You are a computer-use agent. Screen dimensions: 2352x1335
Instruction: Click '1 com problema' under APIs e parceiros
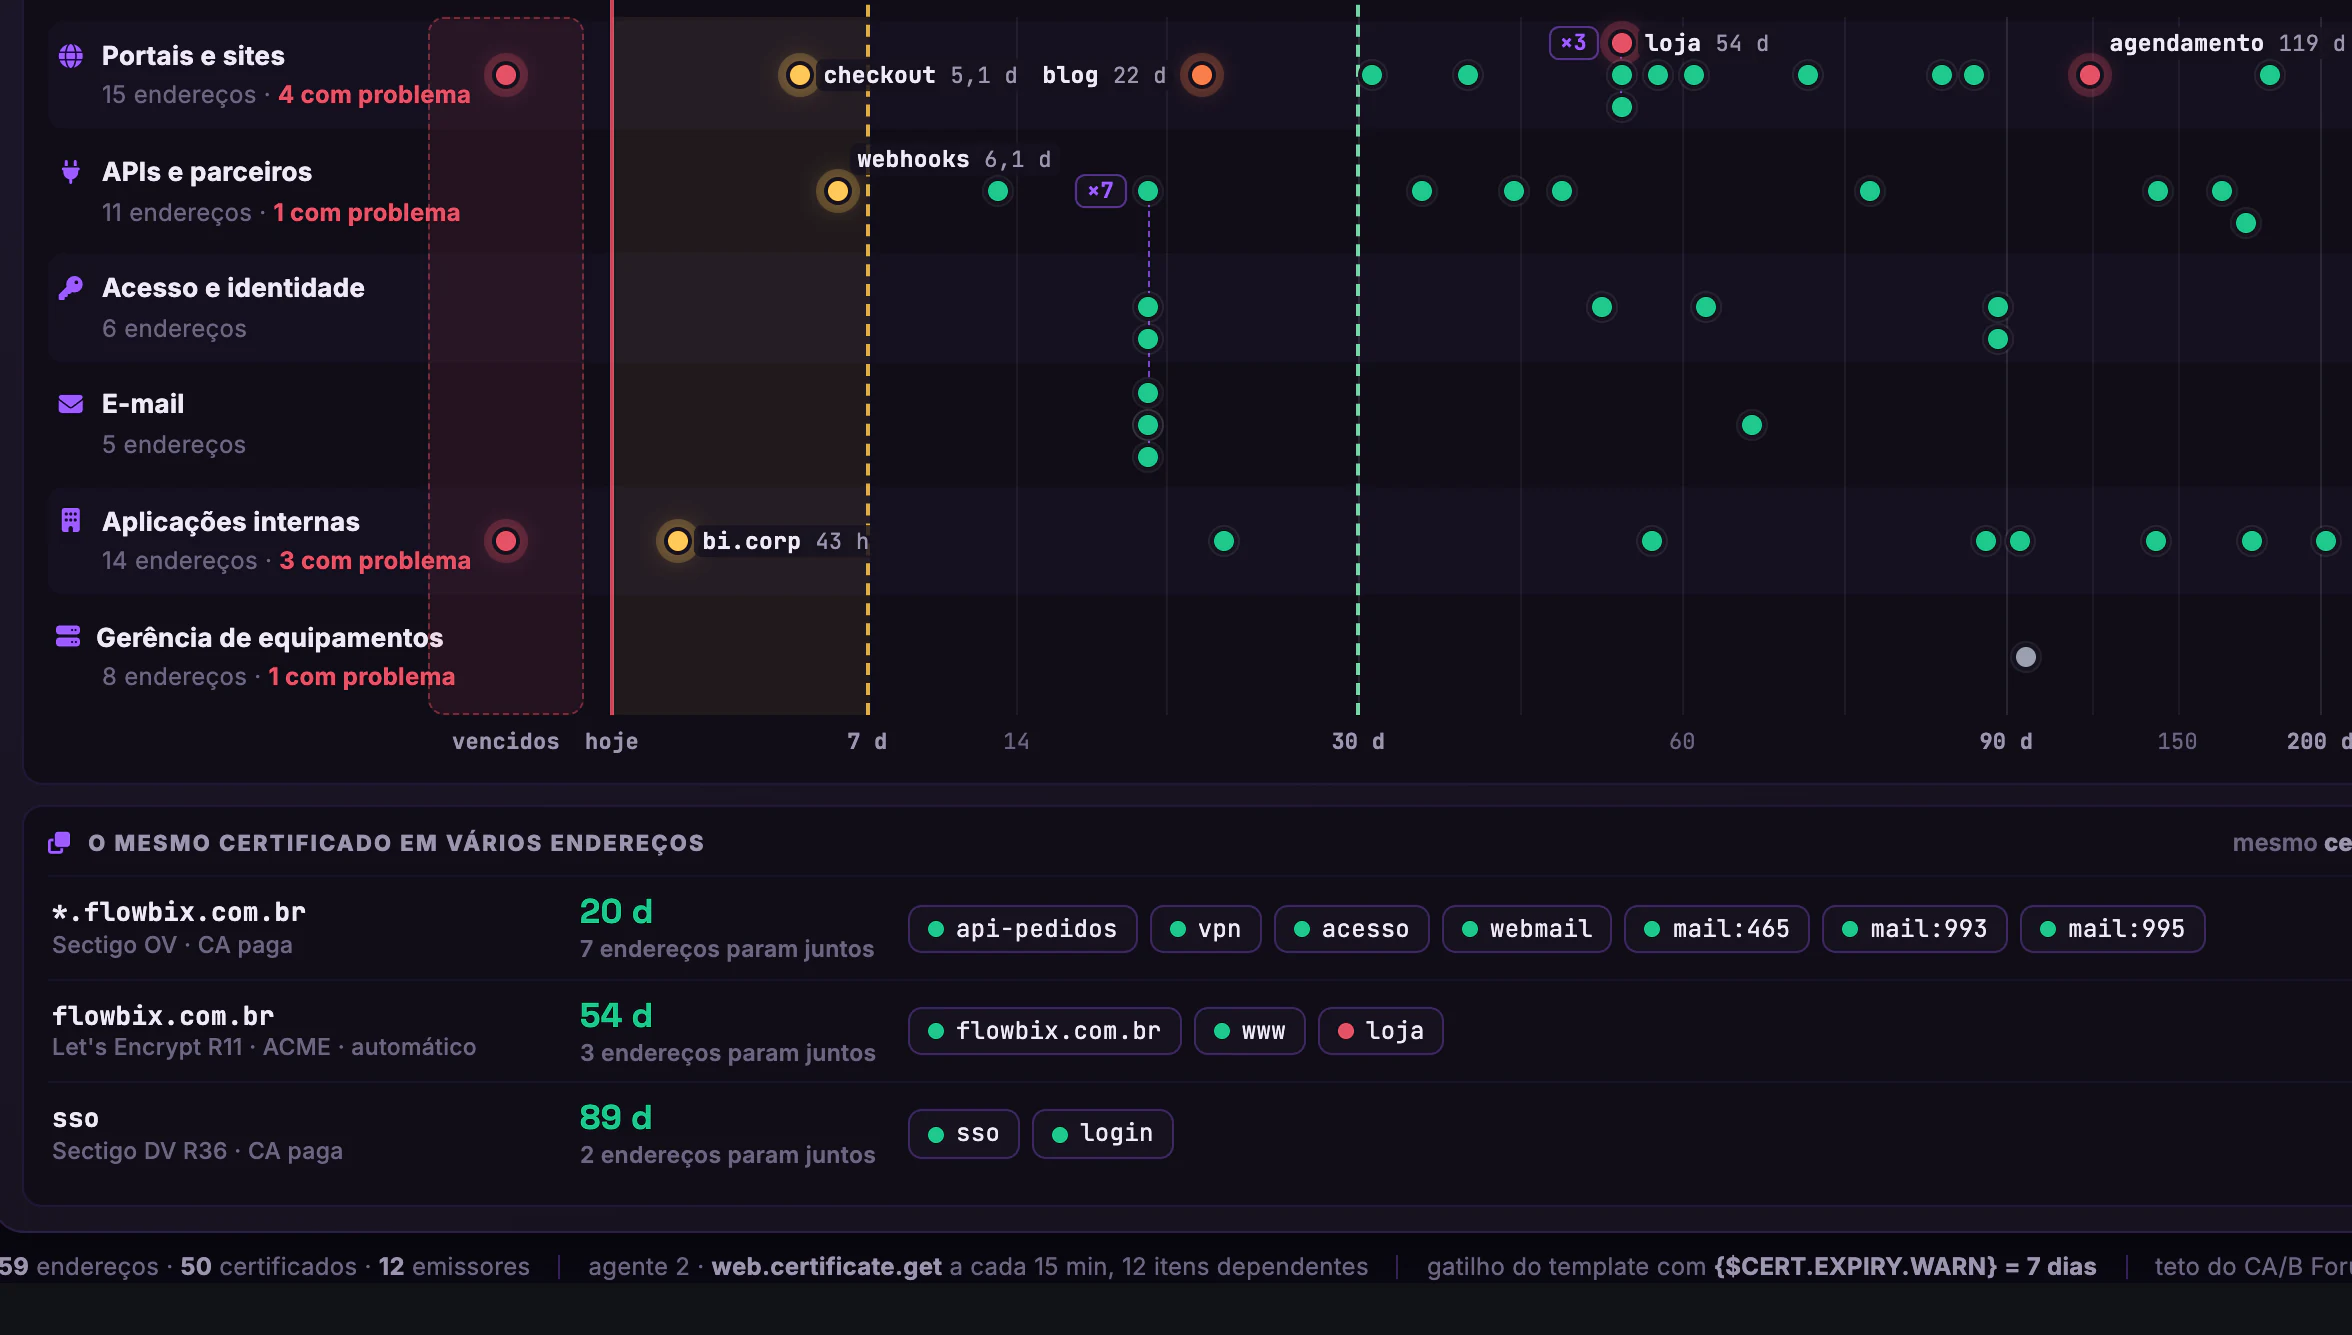(x=366, y=213)
